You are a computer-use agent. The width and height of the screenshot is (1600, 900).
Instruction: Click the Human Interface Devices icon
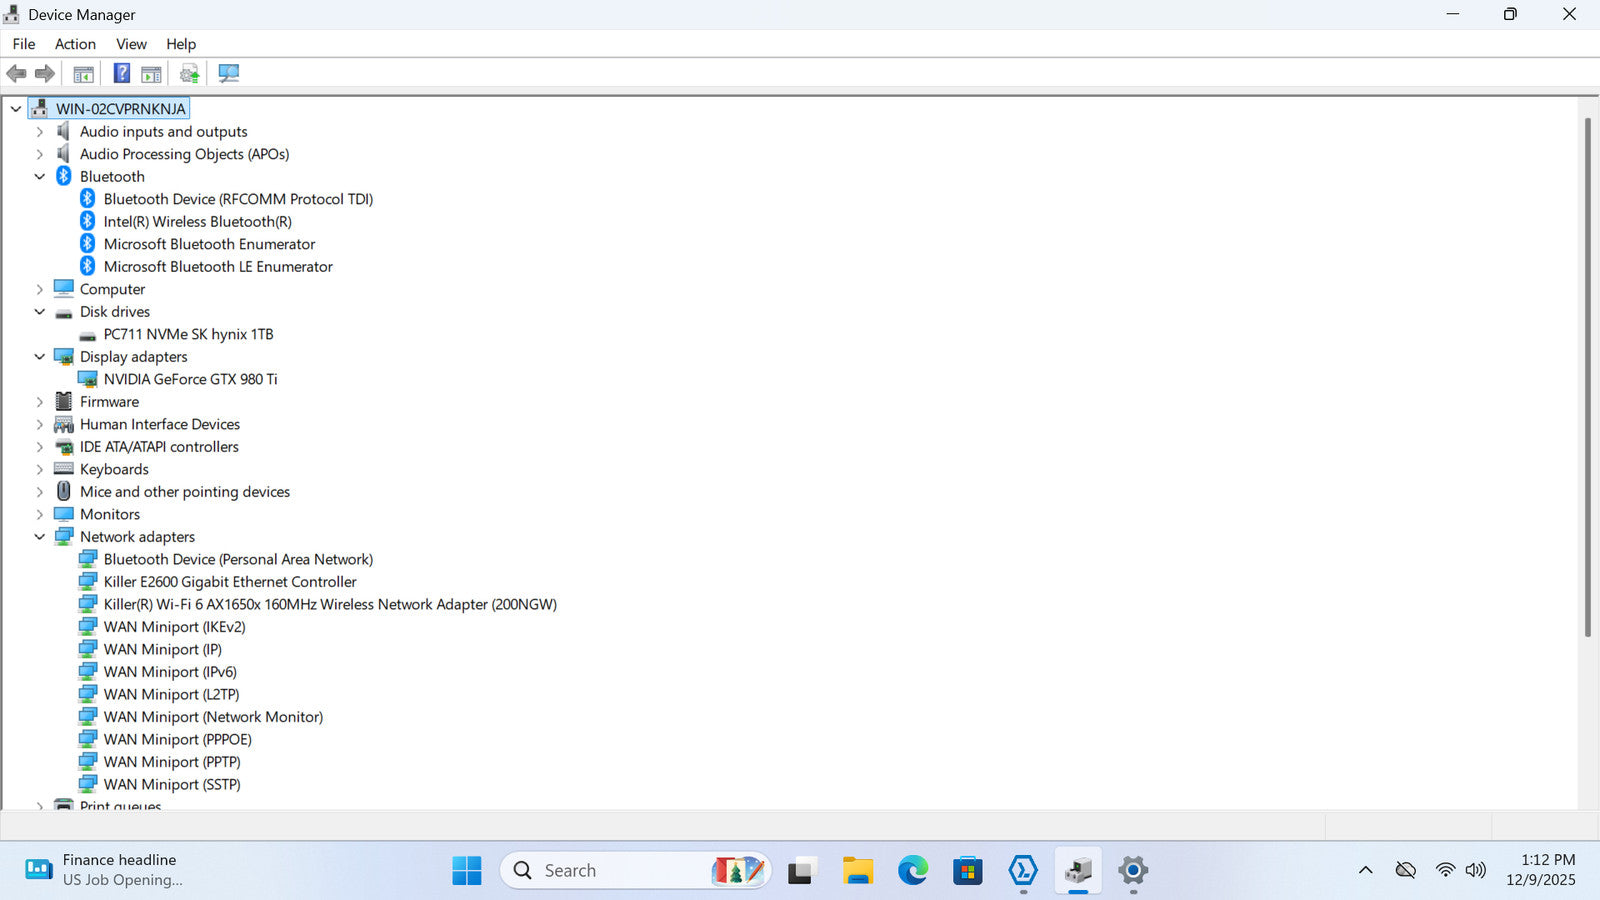tap(64, 424)
